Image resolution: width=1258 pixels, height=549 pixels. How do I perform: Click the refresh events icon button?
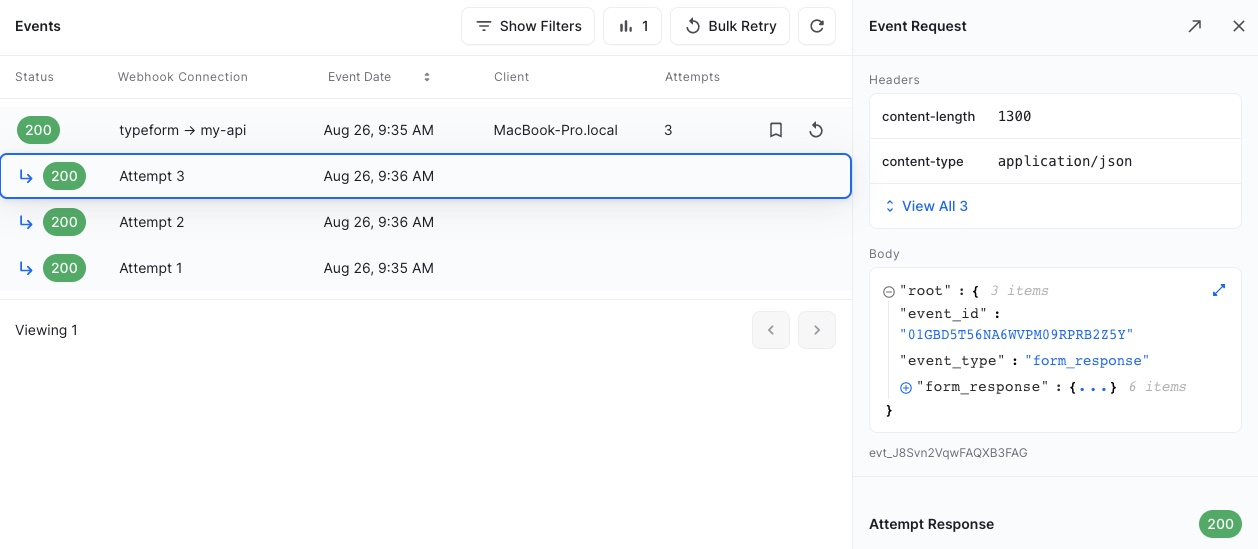click(x=817, y=27)
